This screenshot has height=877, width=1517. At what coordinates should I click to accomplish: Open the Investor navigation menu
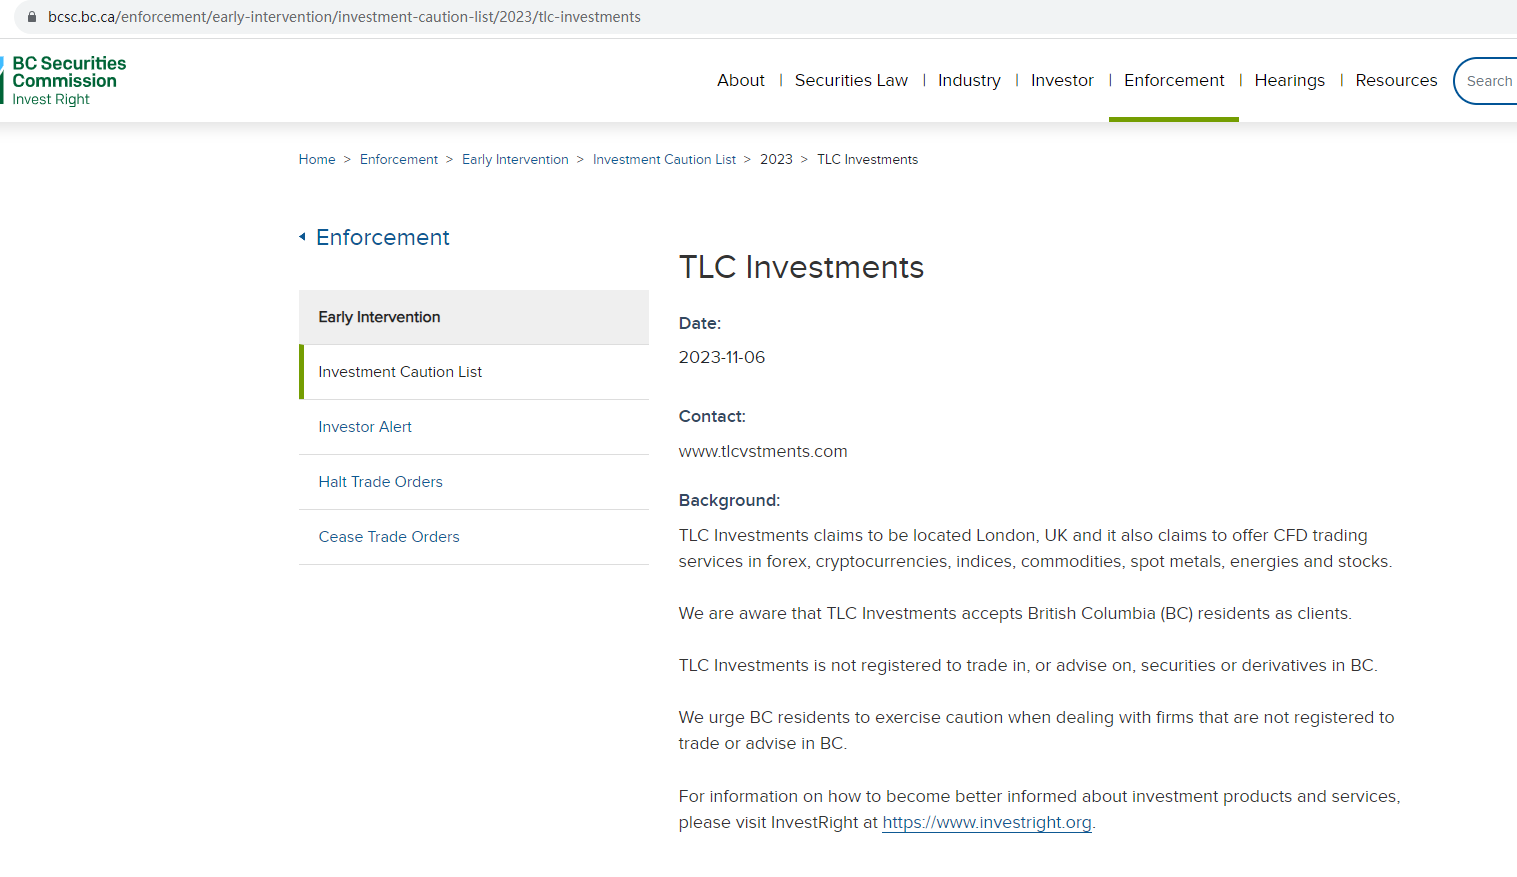[x=1062, y=80]
